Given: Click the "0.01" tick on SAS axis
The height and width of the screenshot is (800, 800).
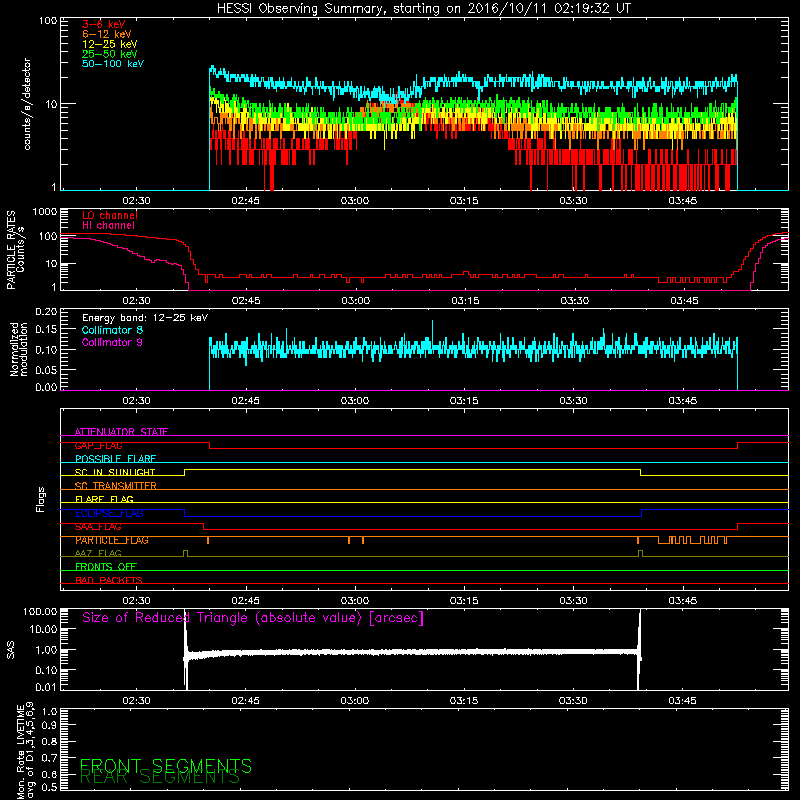Looking at the screenshot, I should tap(46, 687).
